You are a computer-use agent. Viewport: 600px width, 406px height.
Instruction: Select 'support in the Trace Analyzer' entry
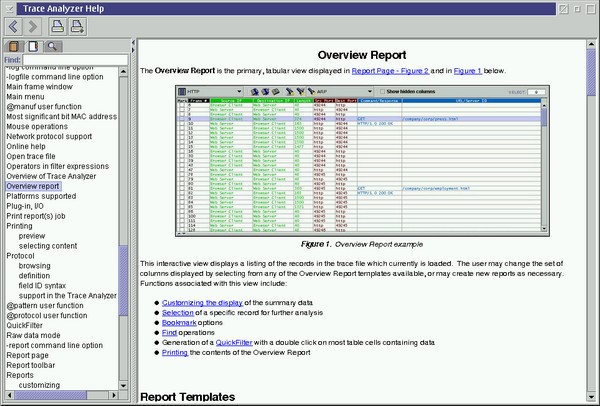click(68, 296)
